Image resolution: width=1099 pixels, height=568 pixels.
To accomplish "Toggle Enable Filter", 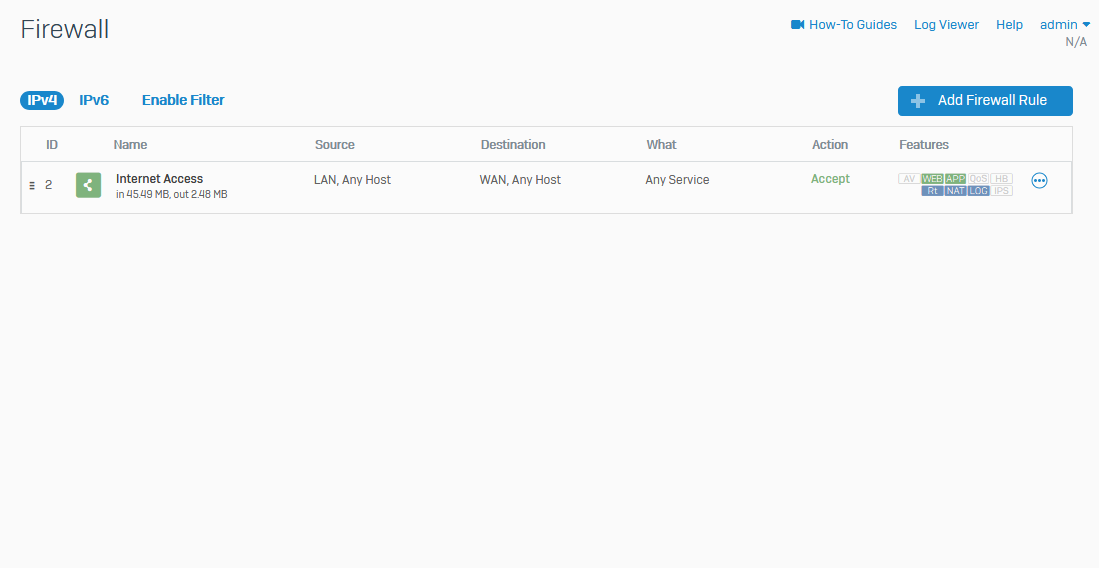I will pos(183,100).
